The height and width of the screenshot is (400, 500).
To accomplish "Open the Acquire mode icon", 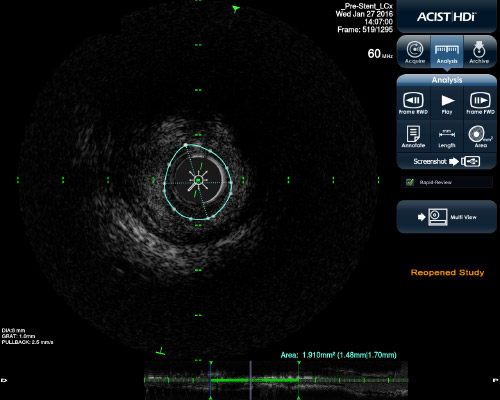I will [x=415, y=52].
